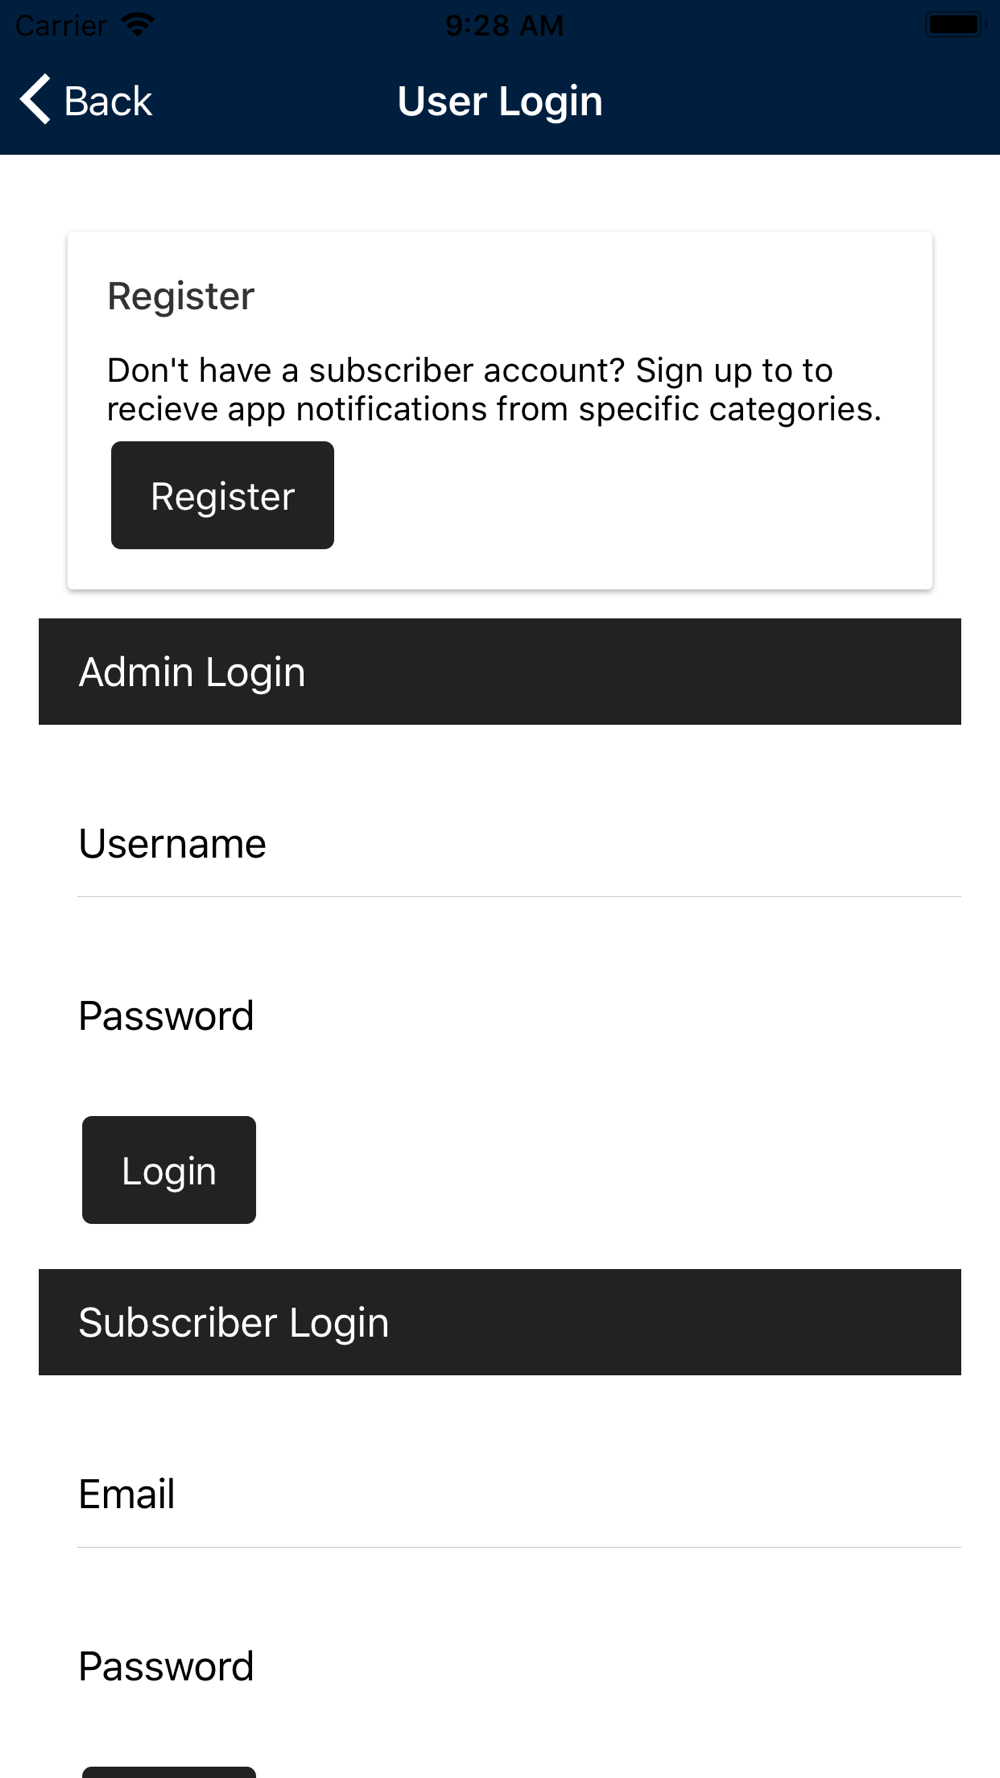Click the Carrier label in status bar
The width and height of the screenshot is (1000, 1778).
click(x=61, y=25)
